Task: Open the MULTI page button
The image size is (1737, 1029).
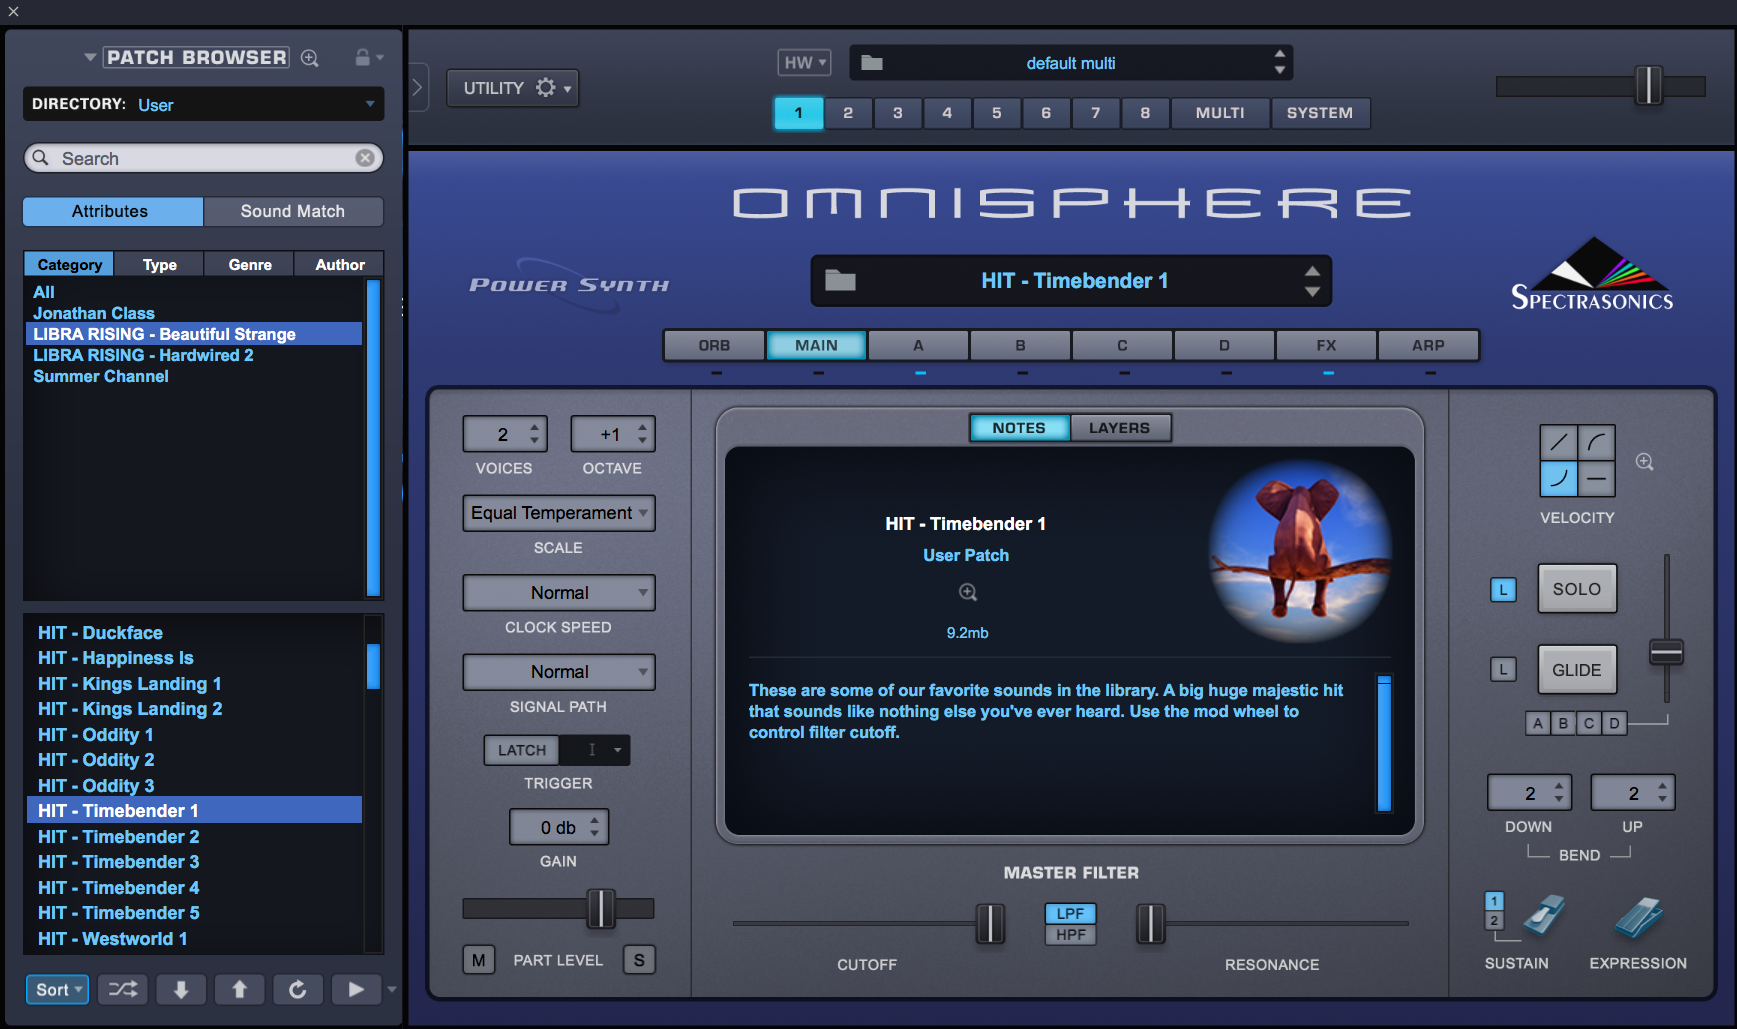Action: pos(1220,113)
